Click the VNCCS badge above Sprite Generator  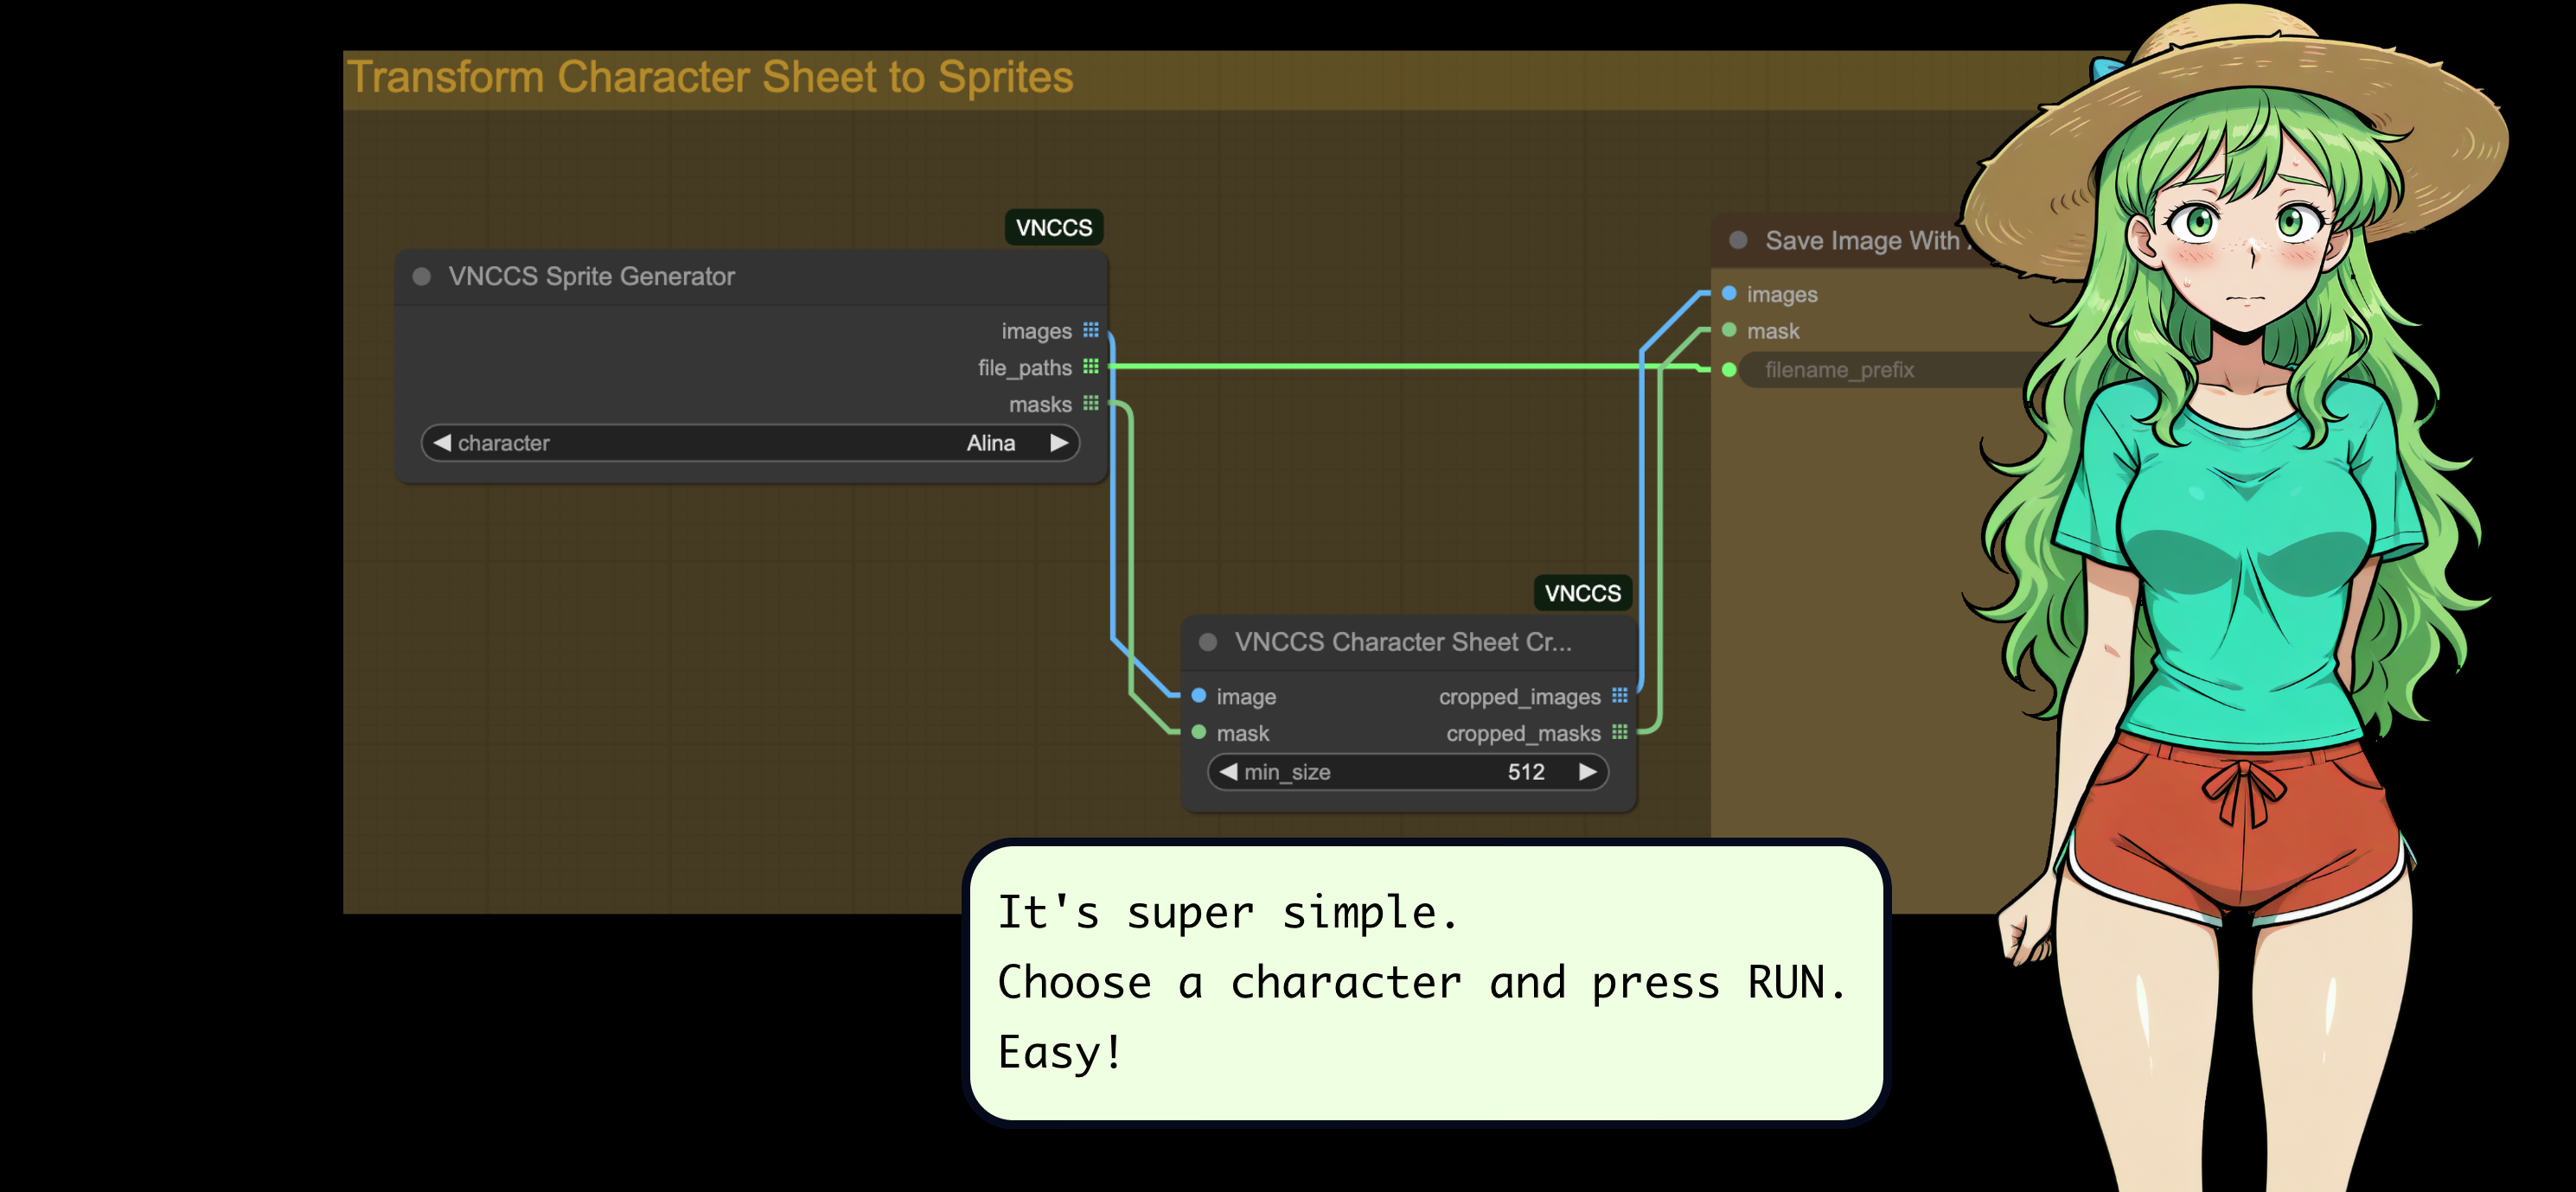1053,228
